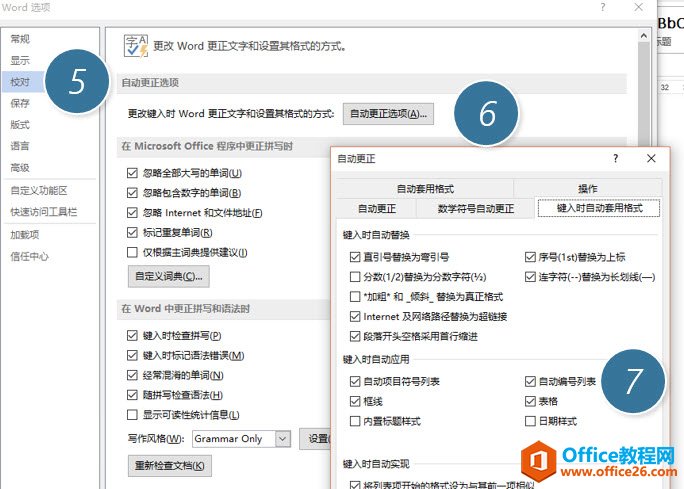Toggle 自动编号列表 checkbox
Screen dimensions: 684x489
[x=530, y=382]
